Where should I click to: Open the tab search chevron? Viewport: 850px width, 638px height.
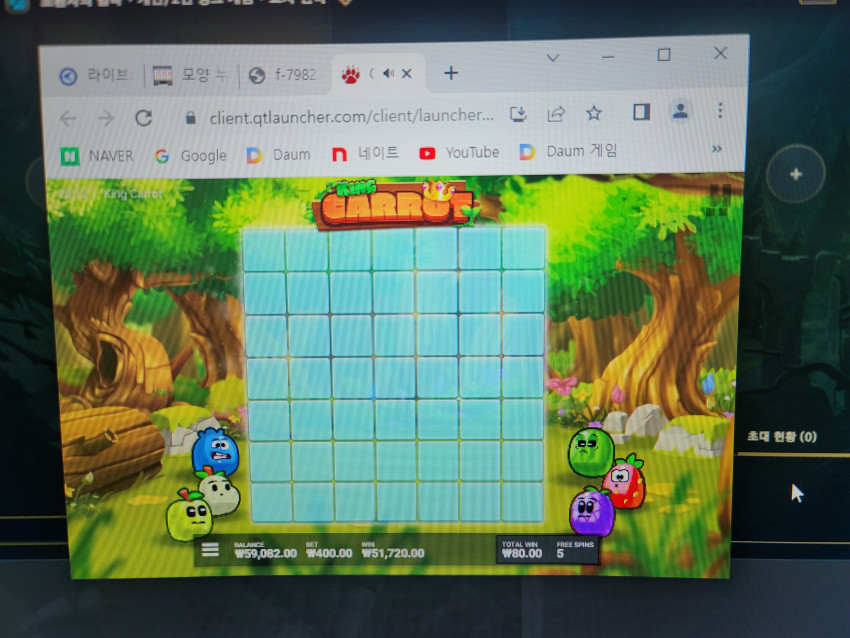click(x=552, y=57)
